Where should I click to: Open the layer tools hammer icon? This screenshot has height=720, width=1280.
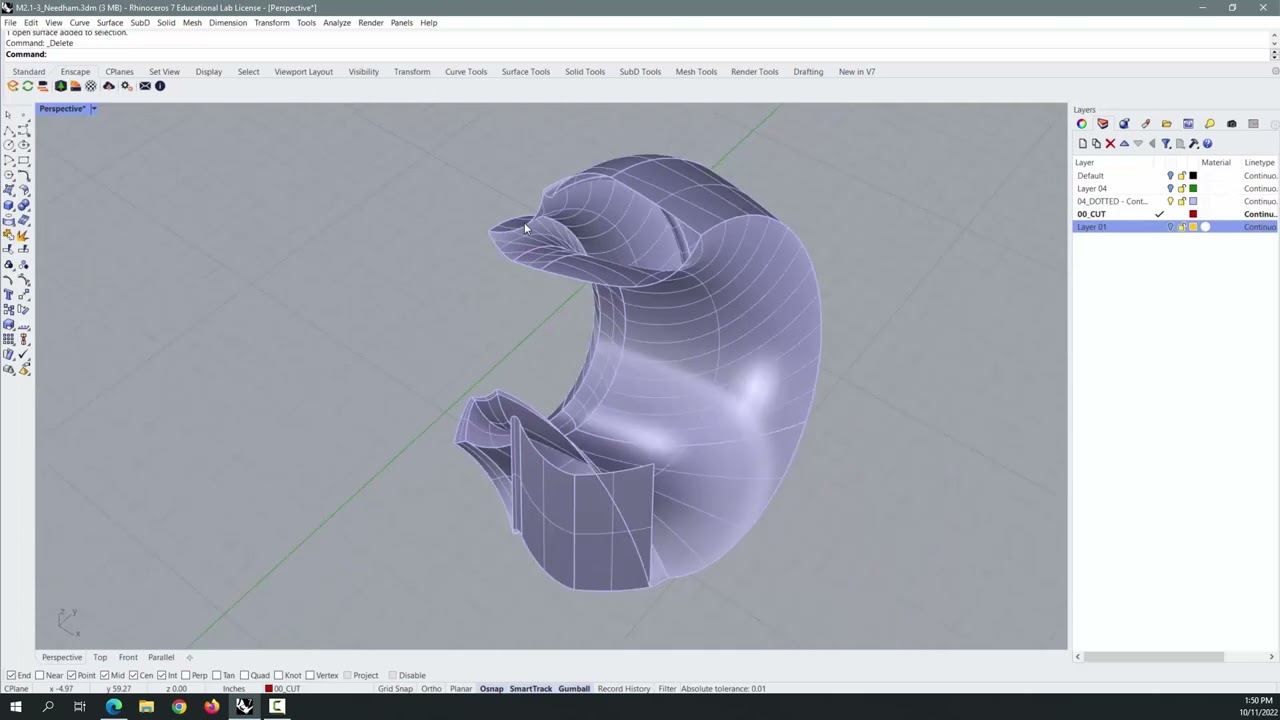[x=1194, y=144]
